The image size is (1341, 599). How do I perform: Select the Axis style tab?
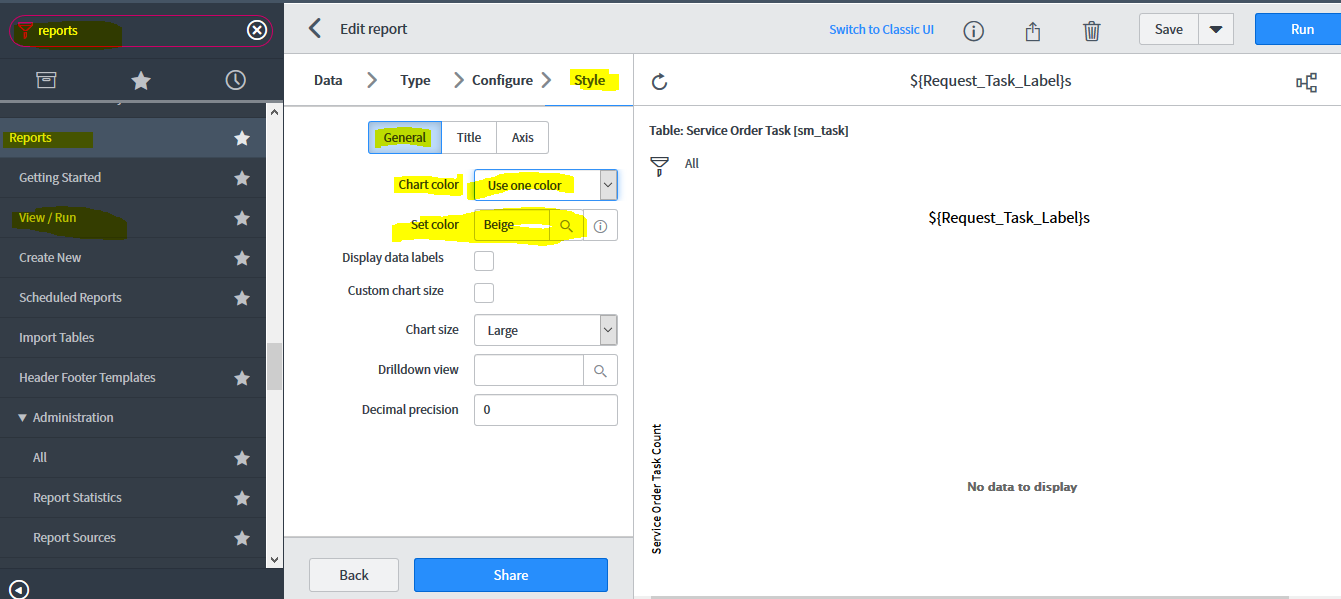coord(523,138)
